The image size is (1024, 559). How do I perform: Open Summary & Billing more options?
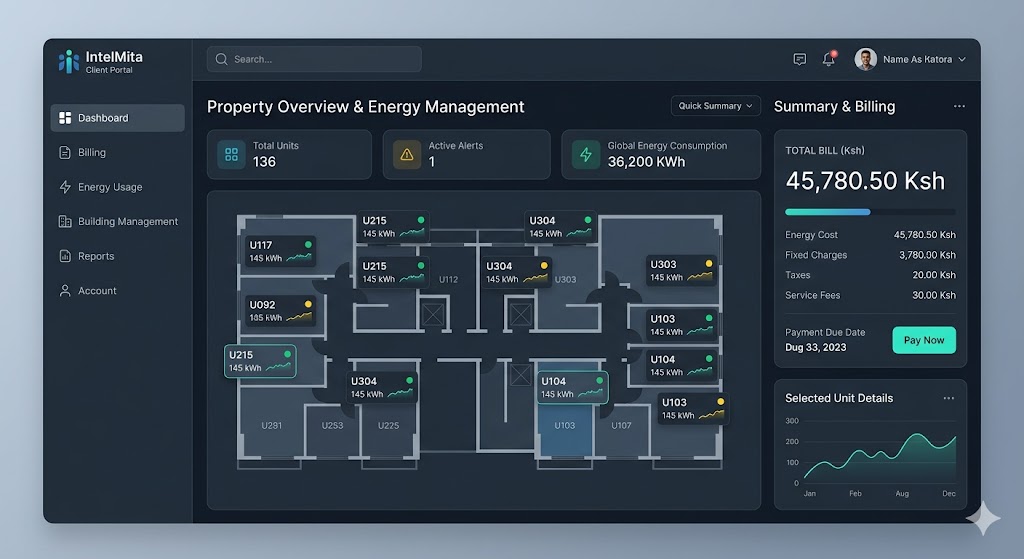coord(959,106)
